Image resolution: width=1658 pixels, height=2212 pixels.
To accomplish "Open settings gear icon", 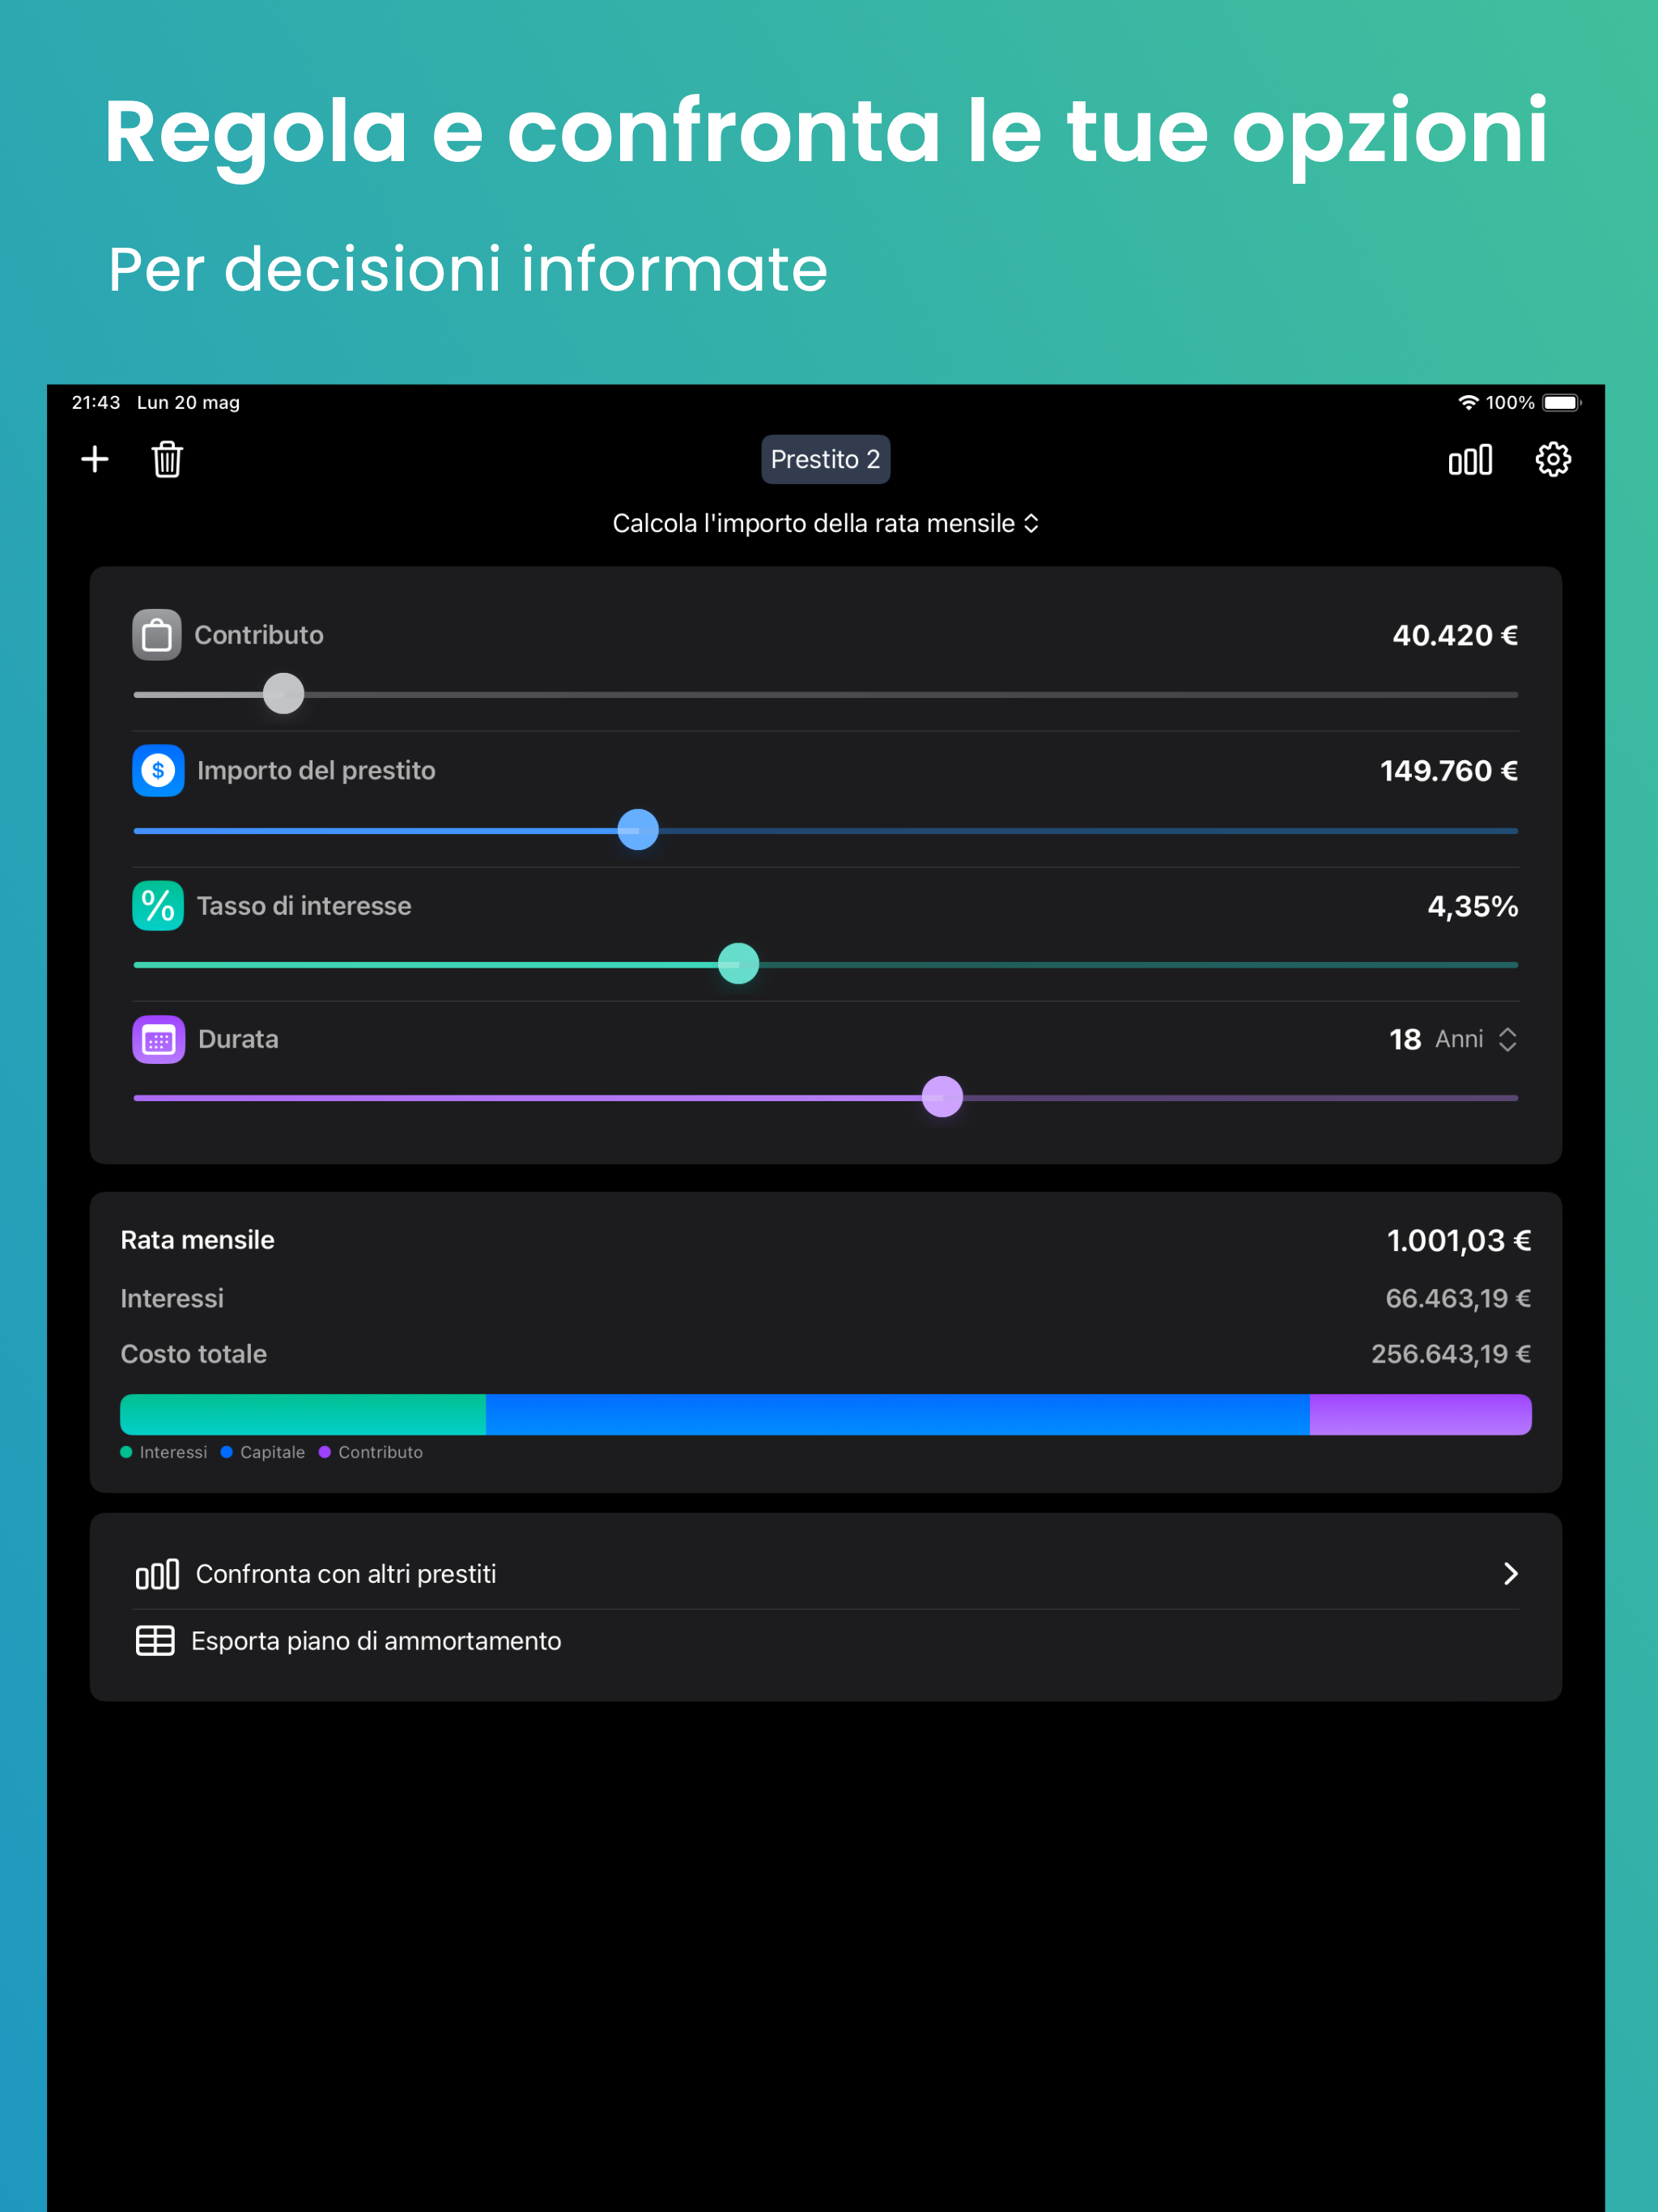I will pyautogui.click(x=1553, y=459).
